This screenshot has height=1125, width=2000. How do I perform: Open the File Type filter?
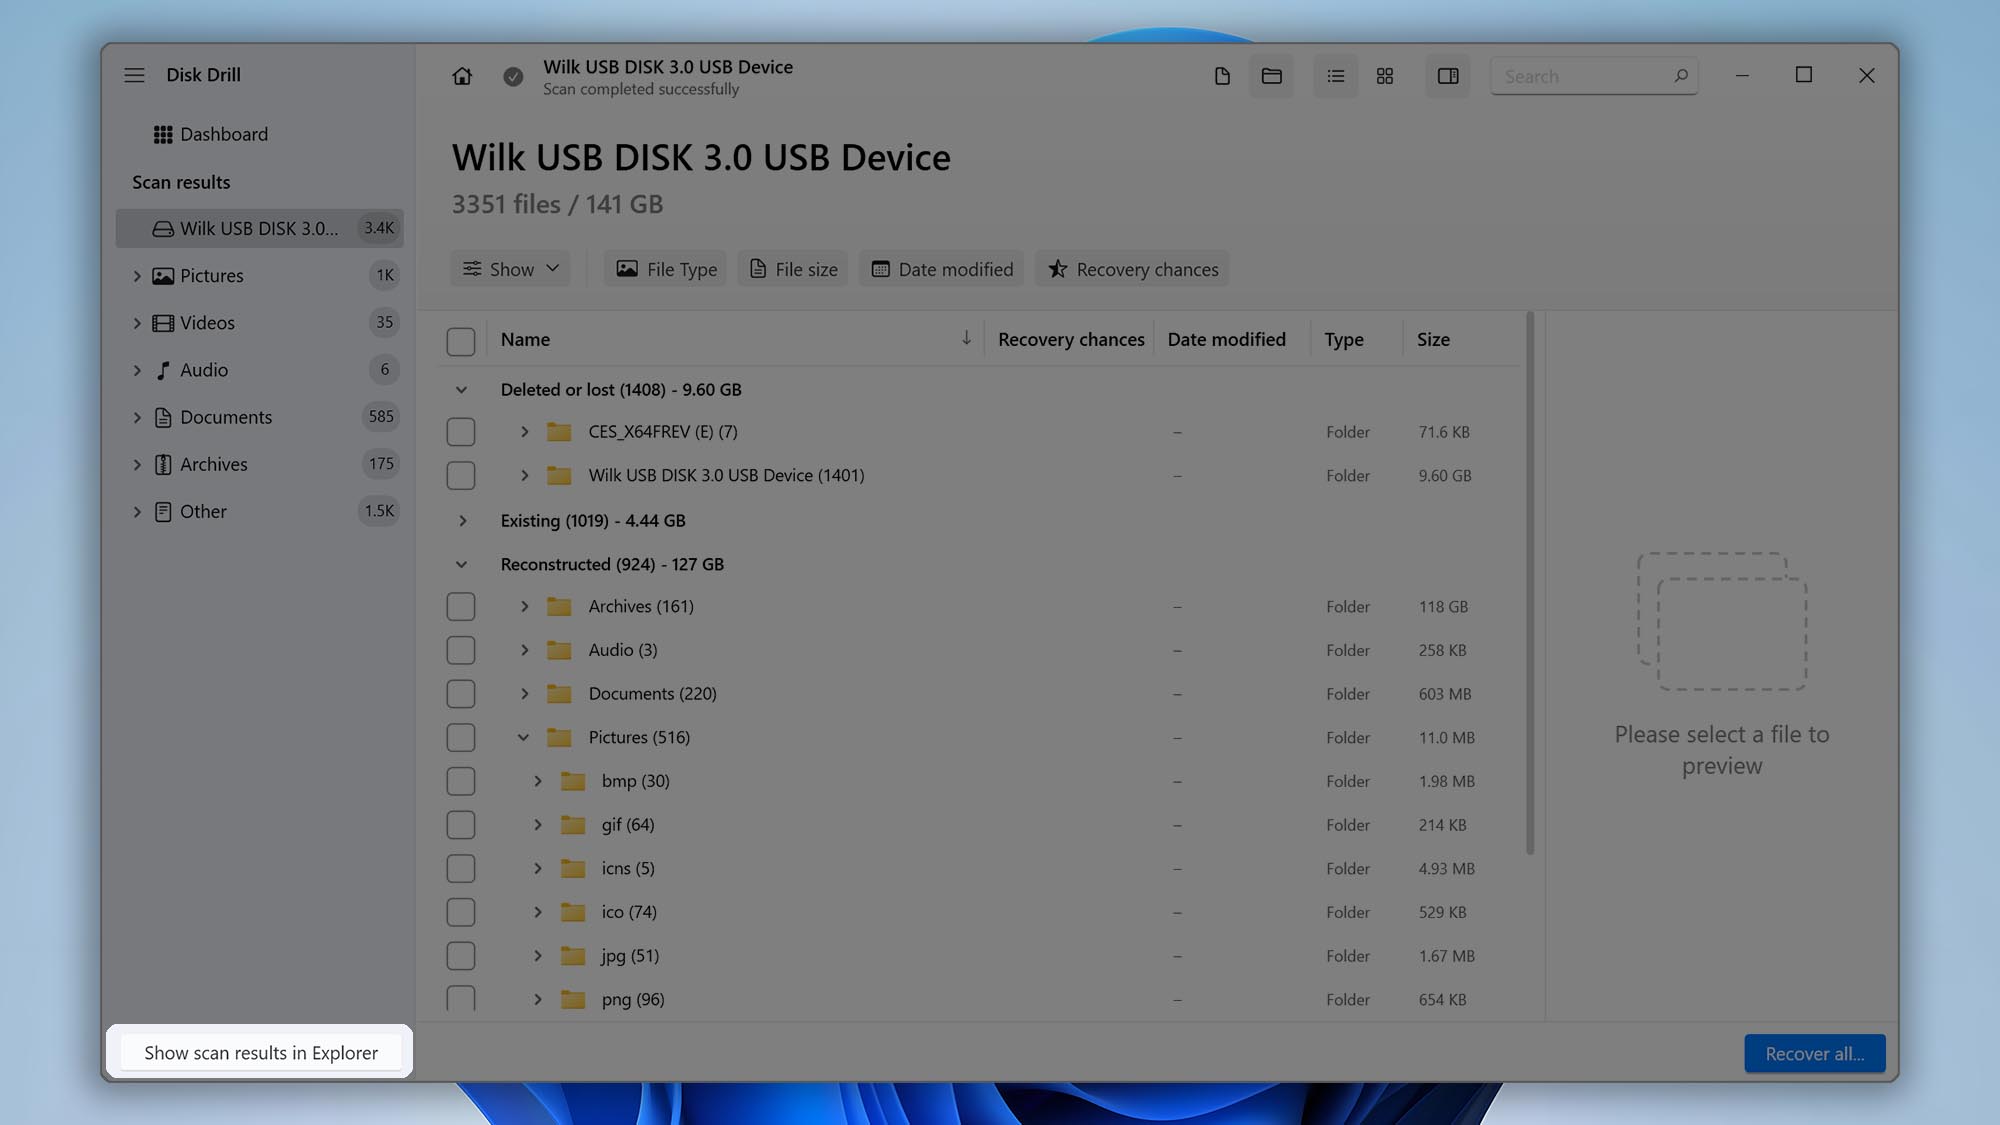point(666,269)
